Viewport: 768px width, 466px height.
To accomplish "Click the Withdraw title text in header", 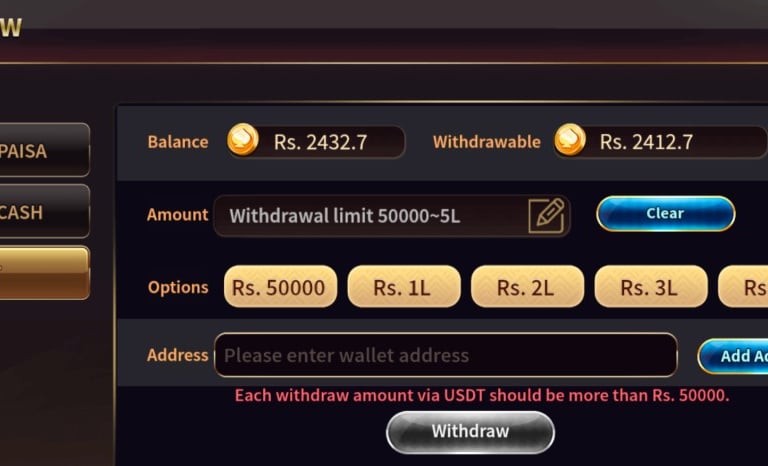I will [11, 26].
